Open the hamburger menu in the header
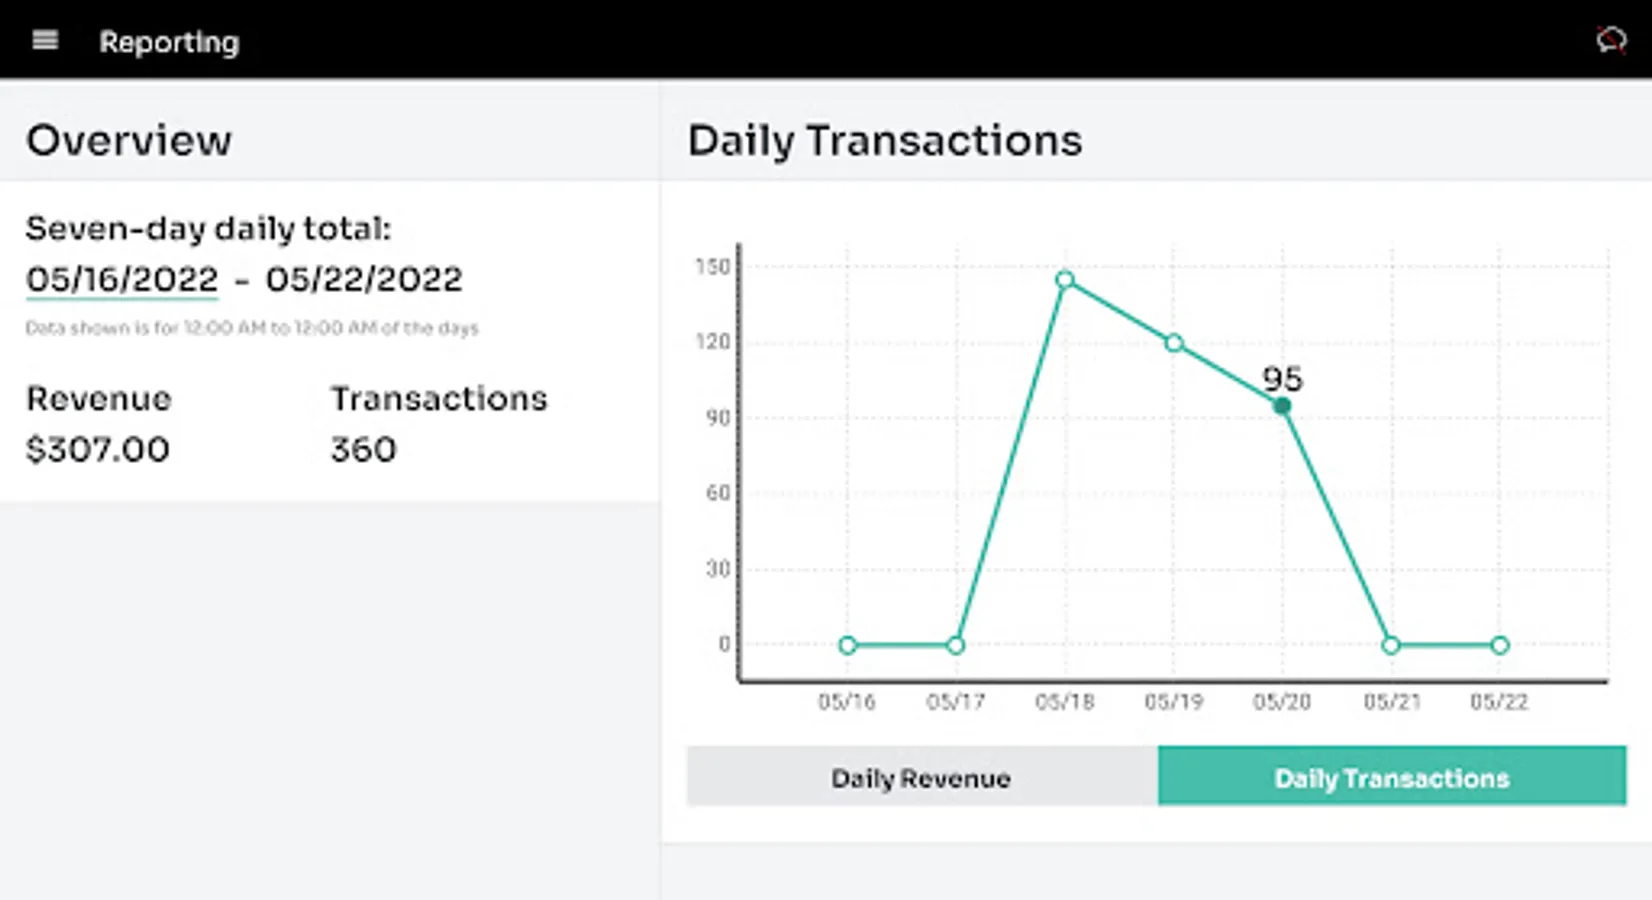This screenshot has height=900, width=1652. point(45,41)
